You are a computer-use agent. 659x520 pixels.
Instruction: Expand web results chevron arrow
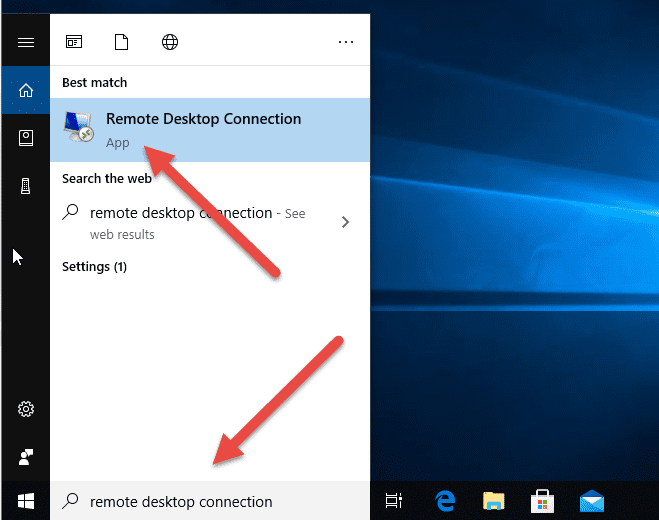click(345, 222)
